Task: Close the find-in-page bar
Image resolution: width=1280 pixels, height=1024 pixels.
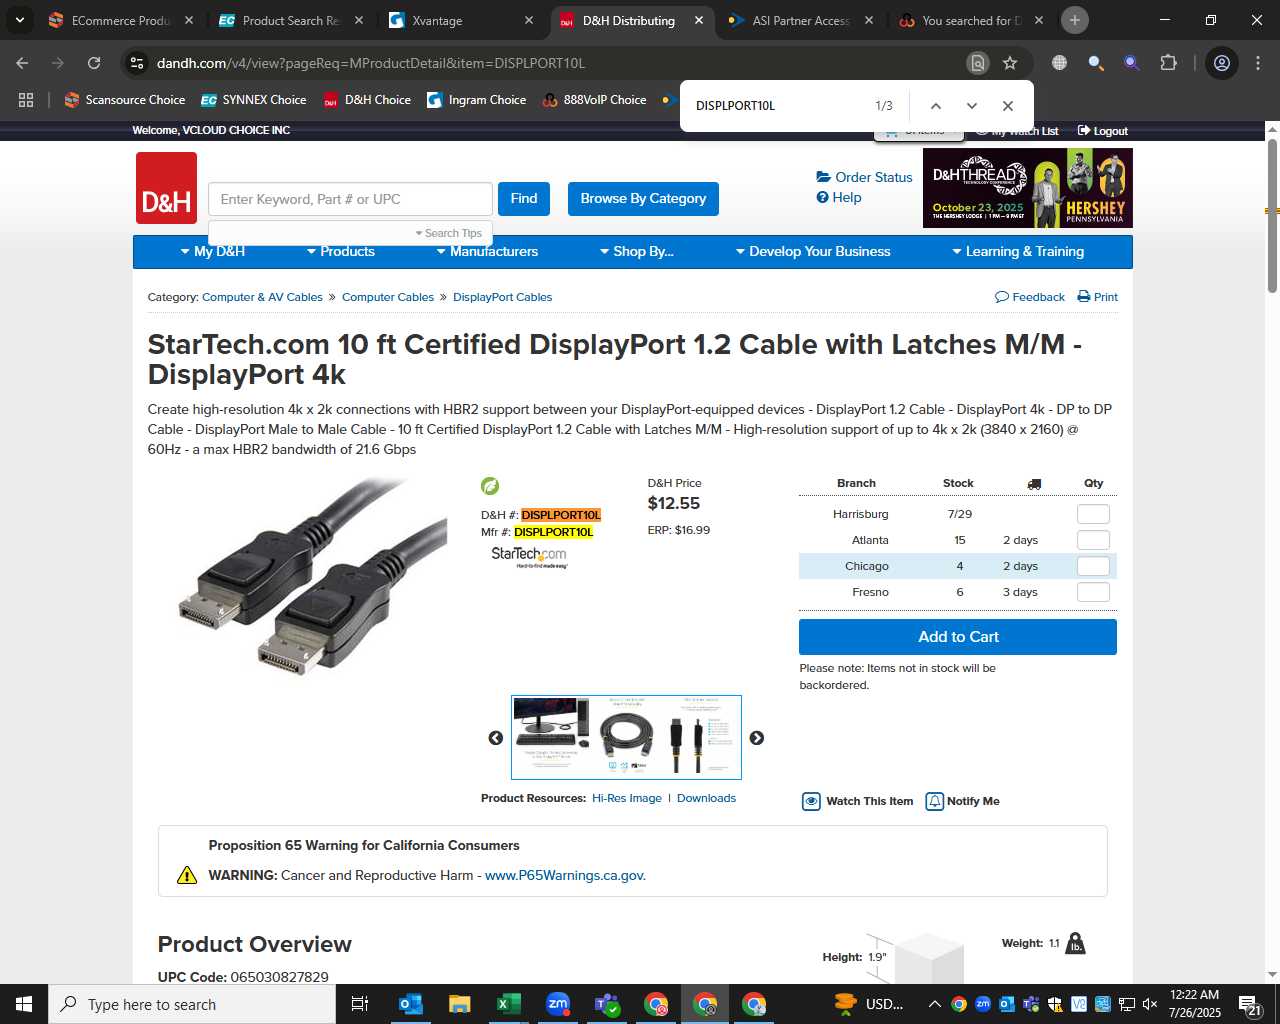Action: [1007, 106]
